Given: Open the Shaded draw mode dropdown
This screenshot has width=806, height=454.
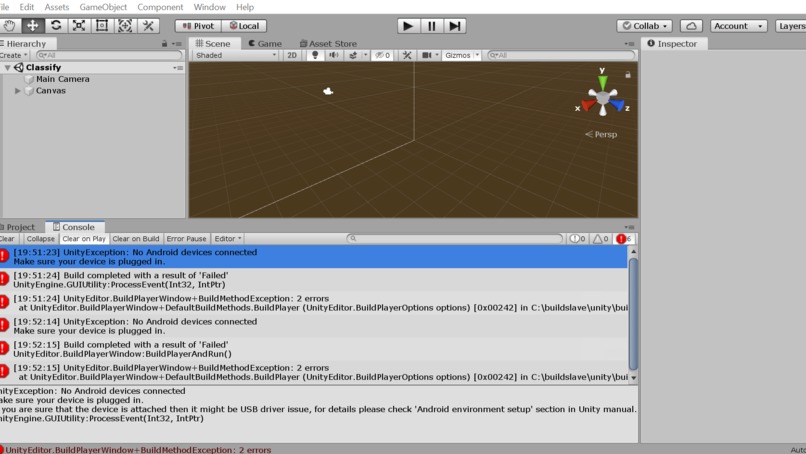Looking at the screenshot, I should 235,55.
